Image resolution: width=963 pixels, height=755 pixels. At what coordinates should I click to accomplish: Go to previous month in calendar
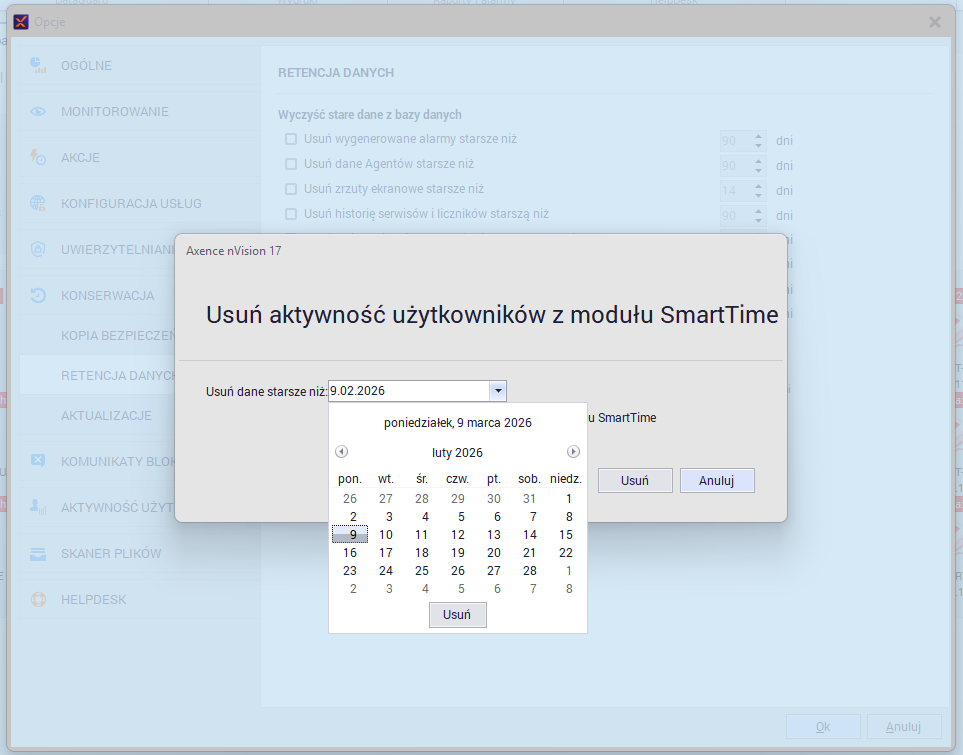[x=341, y=451]
